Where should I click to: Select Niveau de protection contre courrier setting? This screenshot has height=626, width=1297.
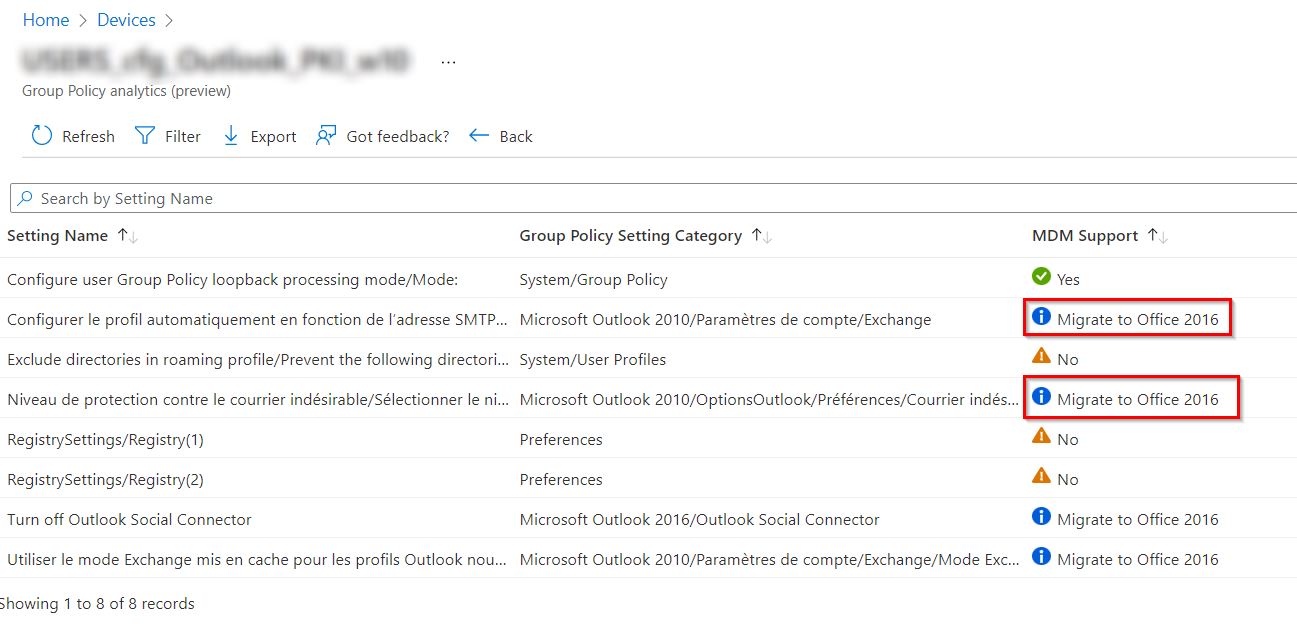259,399
